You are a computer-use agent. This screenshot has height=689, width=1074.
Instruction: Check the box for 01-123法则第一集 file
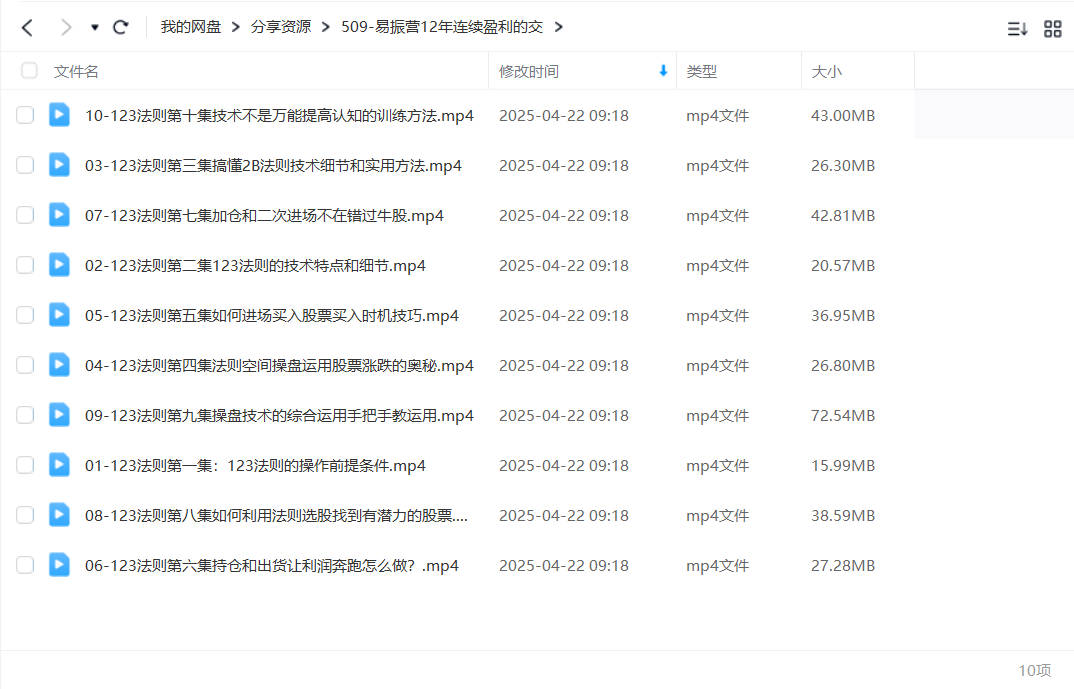tap(25, 465)
